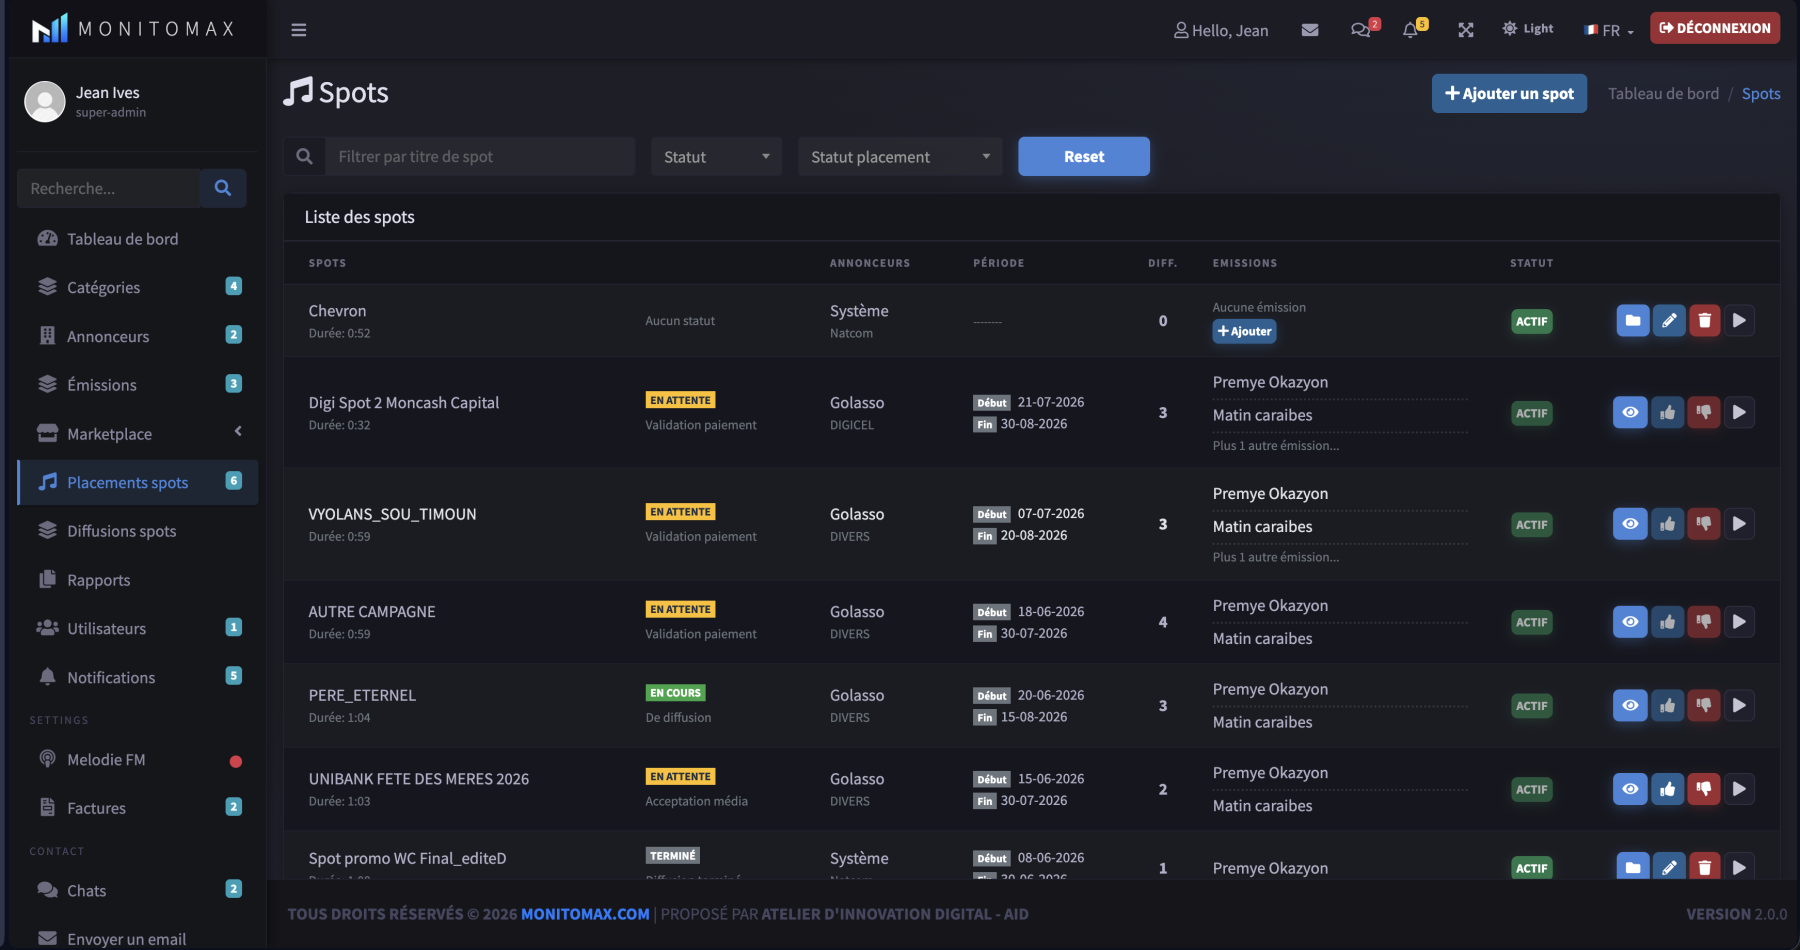
Task: Click Ajouter émission for Chevron
Action: point(1244,331)
